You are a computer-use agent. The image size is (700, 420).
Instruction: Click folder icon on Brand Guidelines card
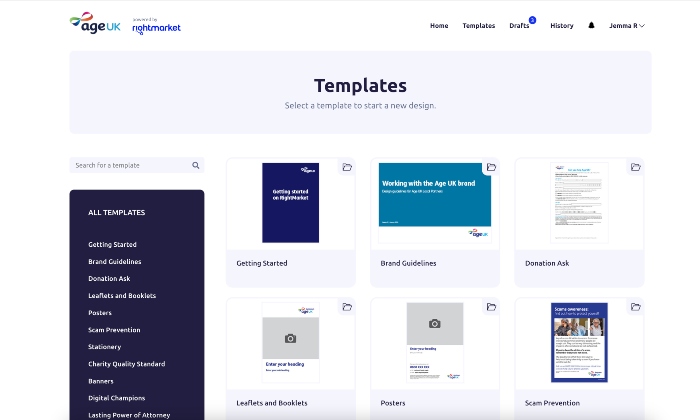tap(491, 167)
